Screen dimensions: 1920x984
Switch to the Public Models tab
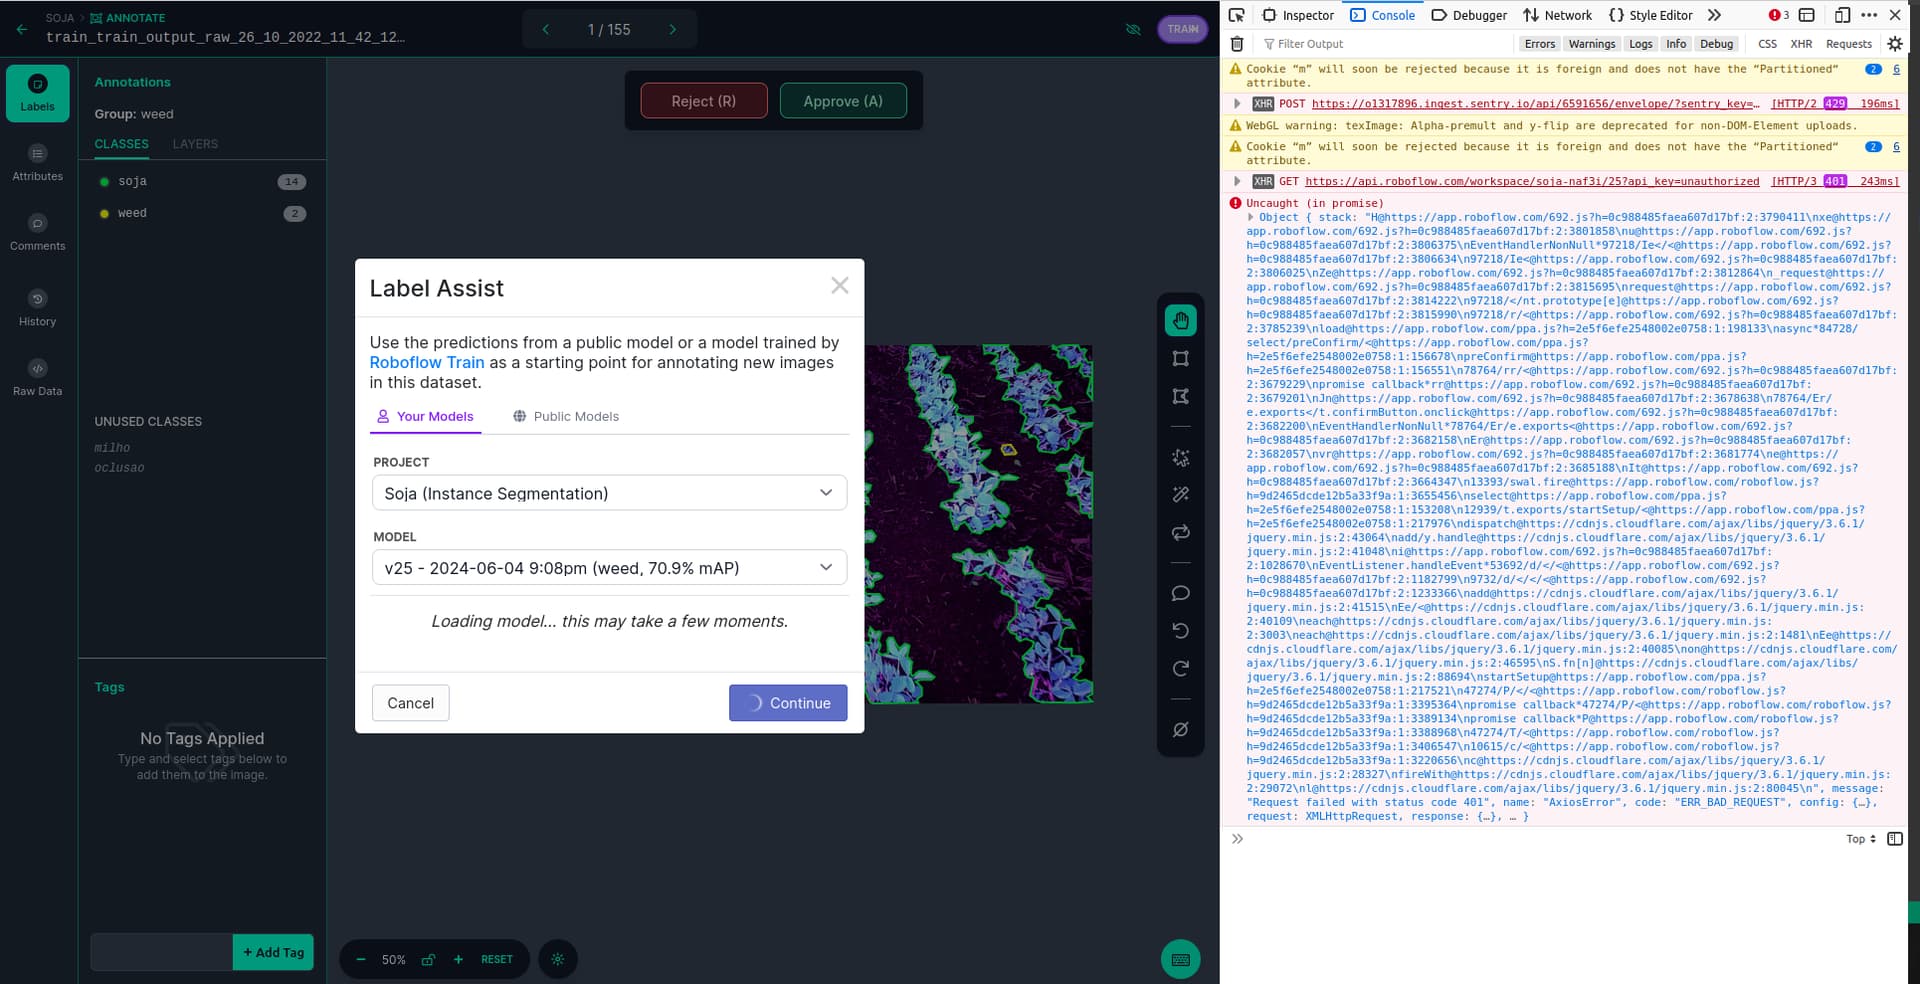click(566, 417)
